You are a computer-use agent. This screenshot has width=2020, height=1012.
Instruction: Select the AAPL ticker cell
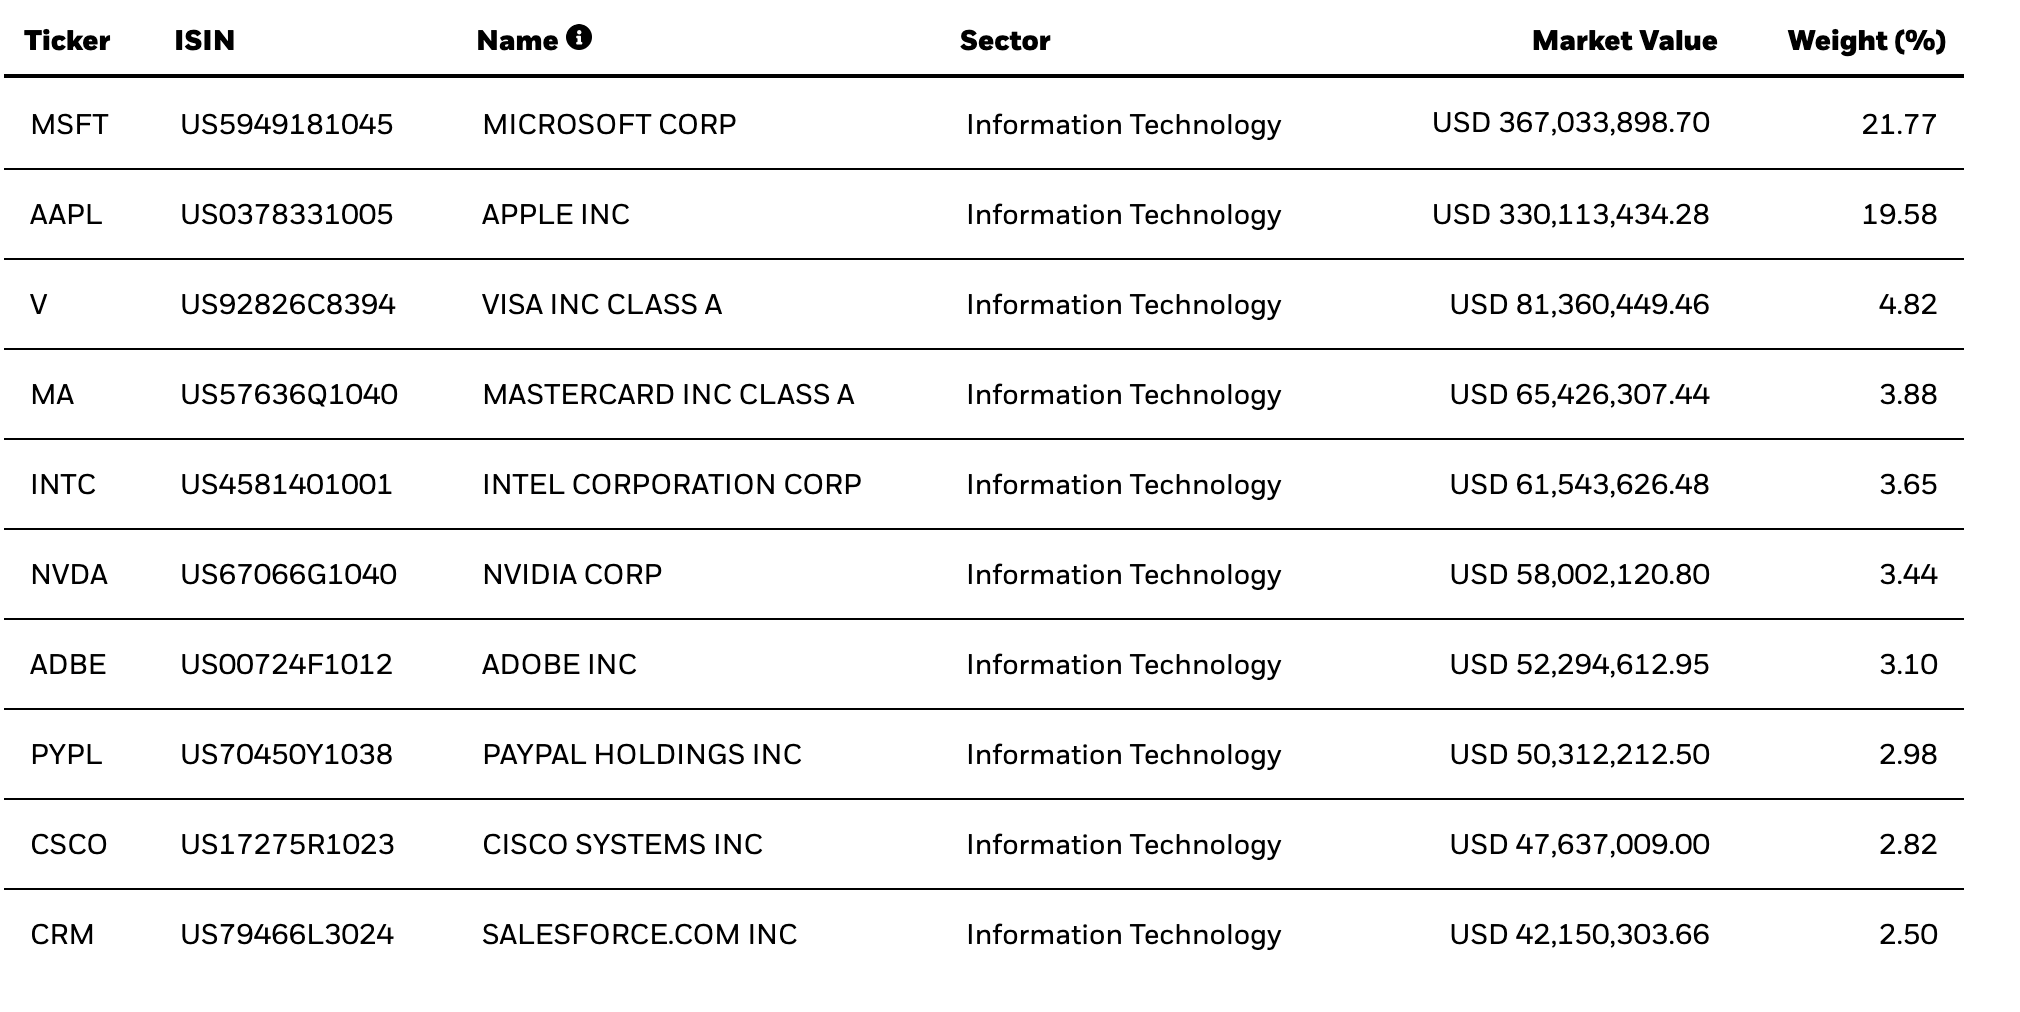click(x=66, y=215)
